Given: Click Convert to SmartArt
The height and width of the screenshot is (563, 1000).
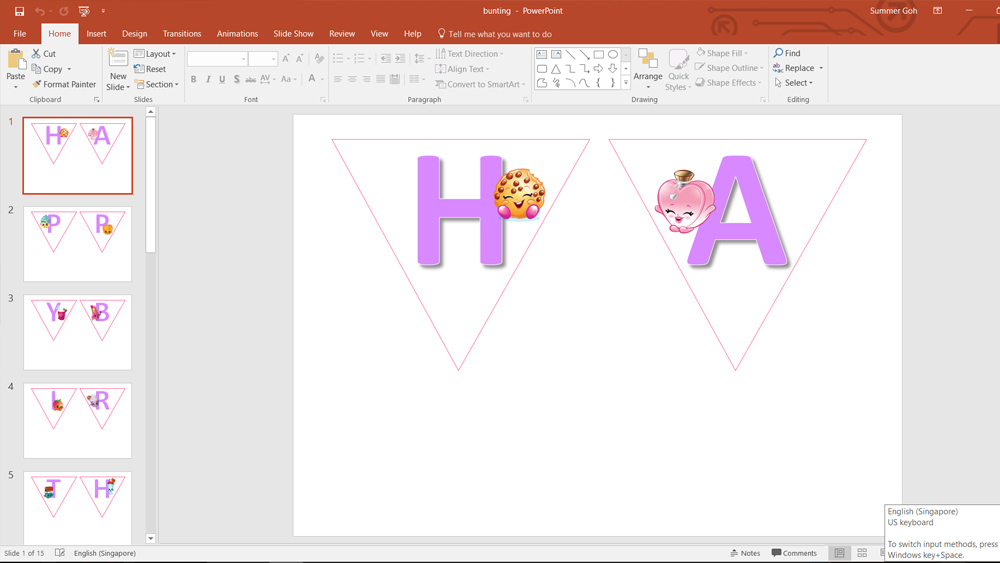Looking at the screenshot, I should [x=480, y=84].
